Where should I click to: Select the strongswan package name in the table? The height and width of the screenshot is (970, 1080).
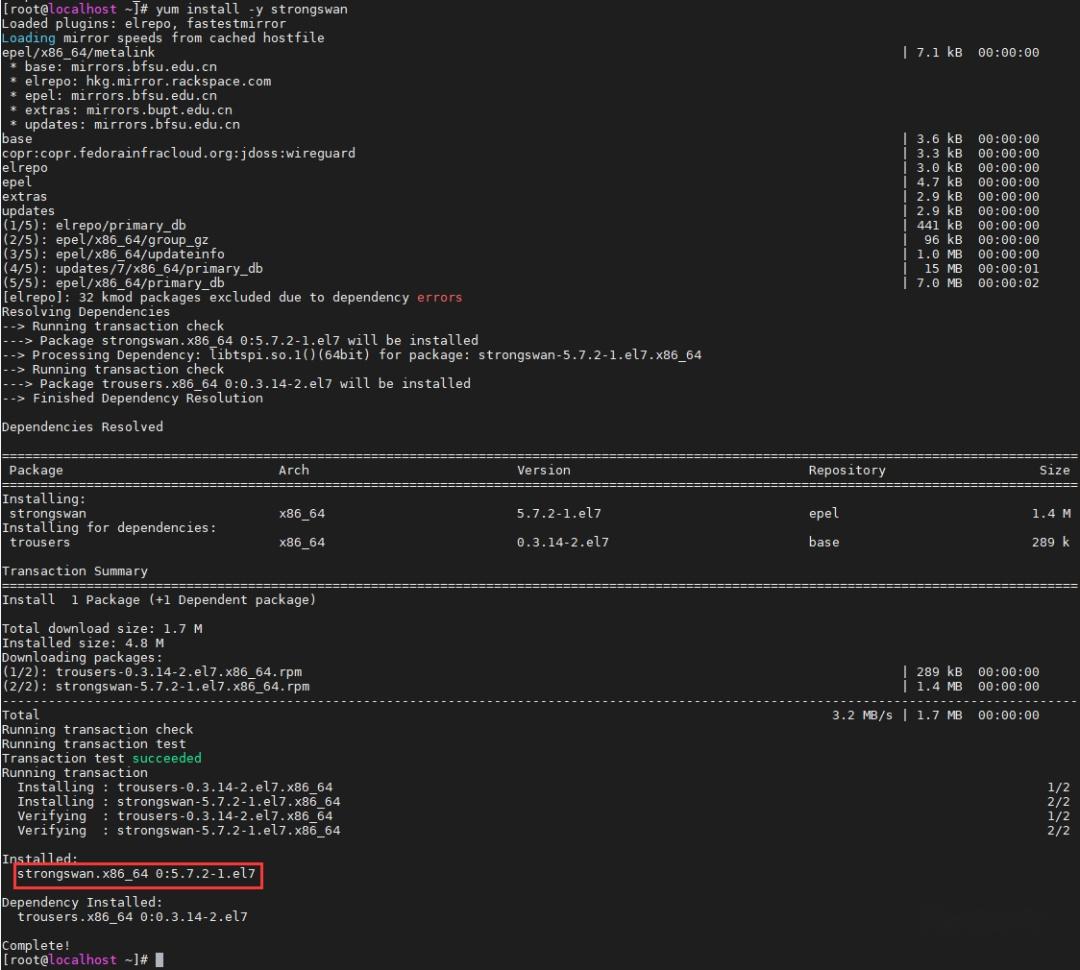point(48,513)
